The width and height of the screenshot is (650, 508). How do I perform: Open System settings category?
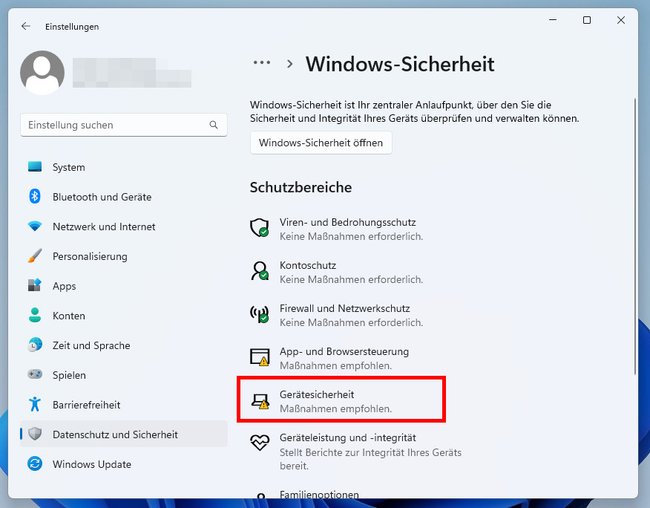tap(124, 167)
